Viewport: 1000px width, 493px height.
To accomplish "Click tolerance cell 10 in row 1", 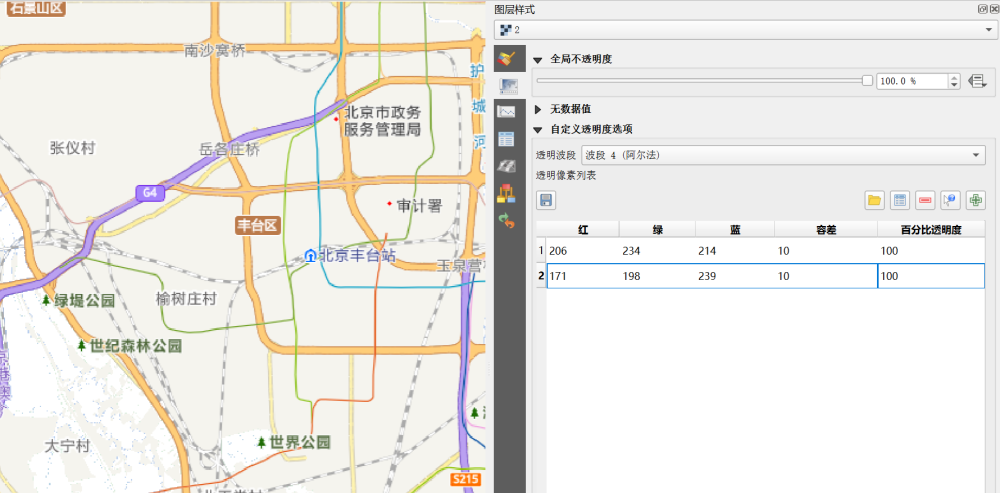I will (826, 251).
